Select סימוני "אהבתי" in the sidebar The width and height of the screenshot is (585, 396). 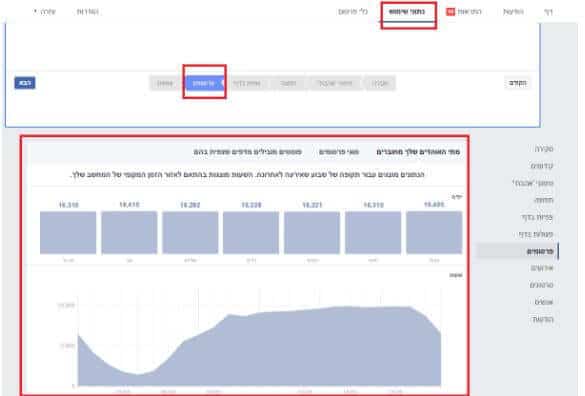[x=533, y=183]
